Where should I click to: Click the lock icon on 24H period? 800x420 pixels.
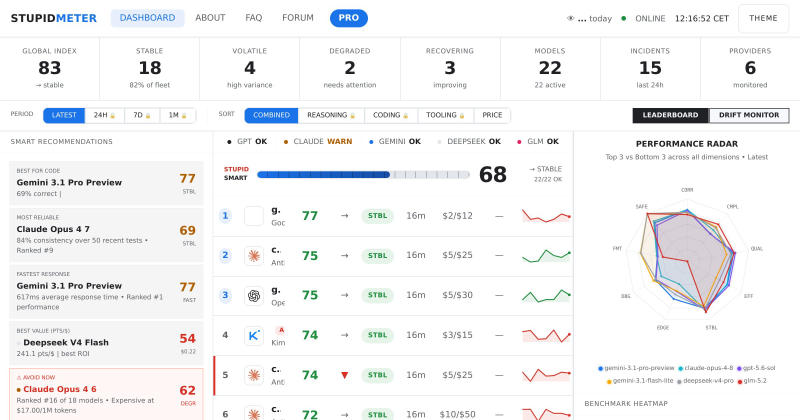tap(113, 116)
